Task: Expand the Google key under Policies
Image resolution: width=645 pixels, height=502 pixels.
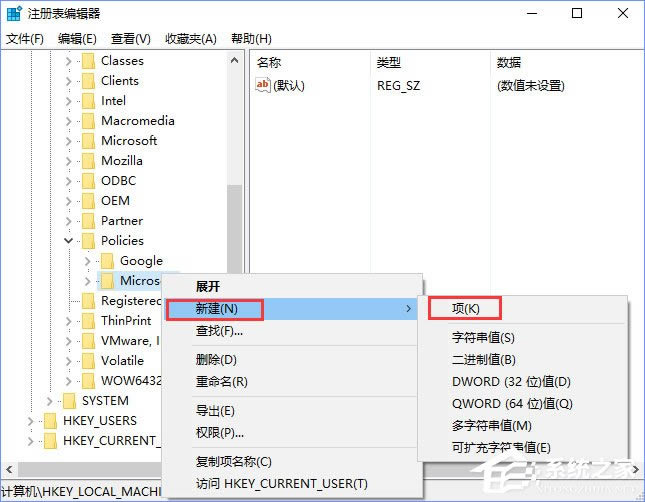Action: tap(87, 261)
